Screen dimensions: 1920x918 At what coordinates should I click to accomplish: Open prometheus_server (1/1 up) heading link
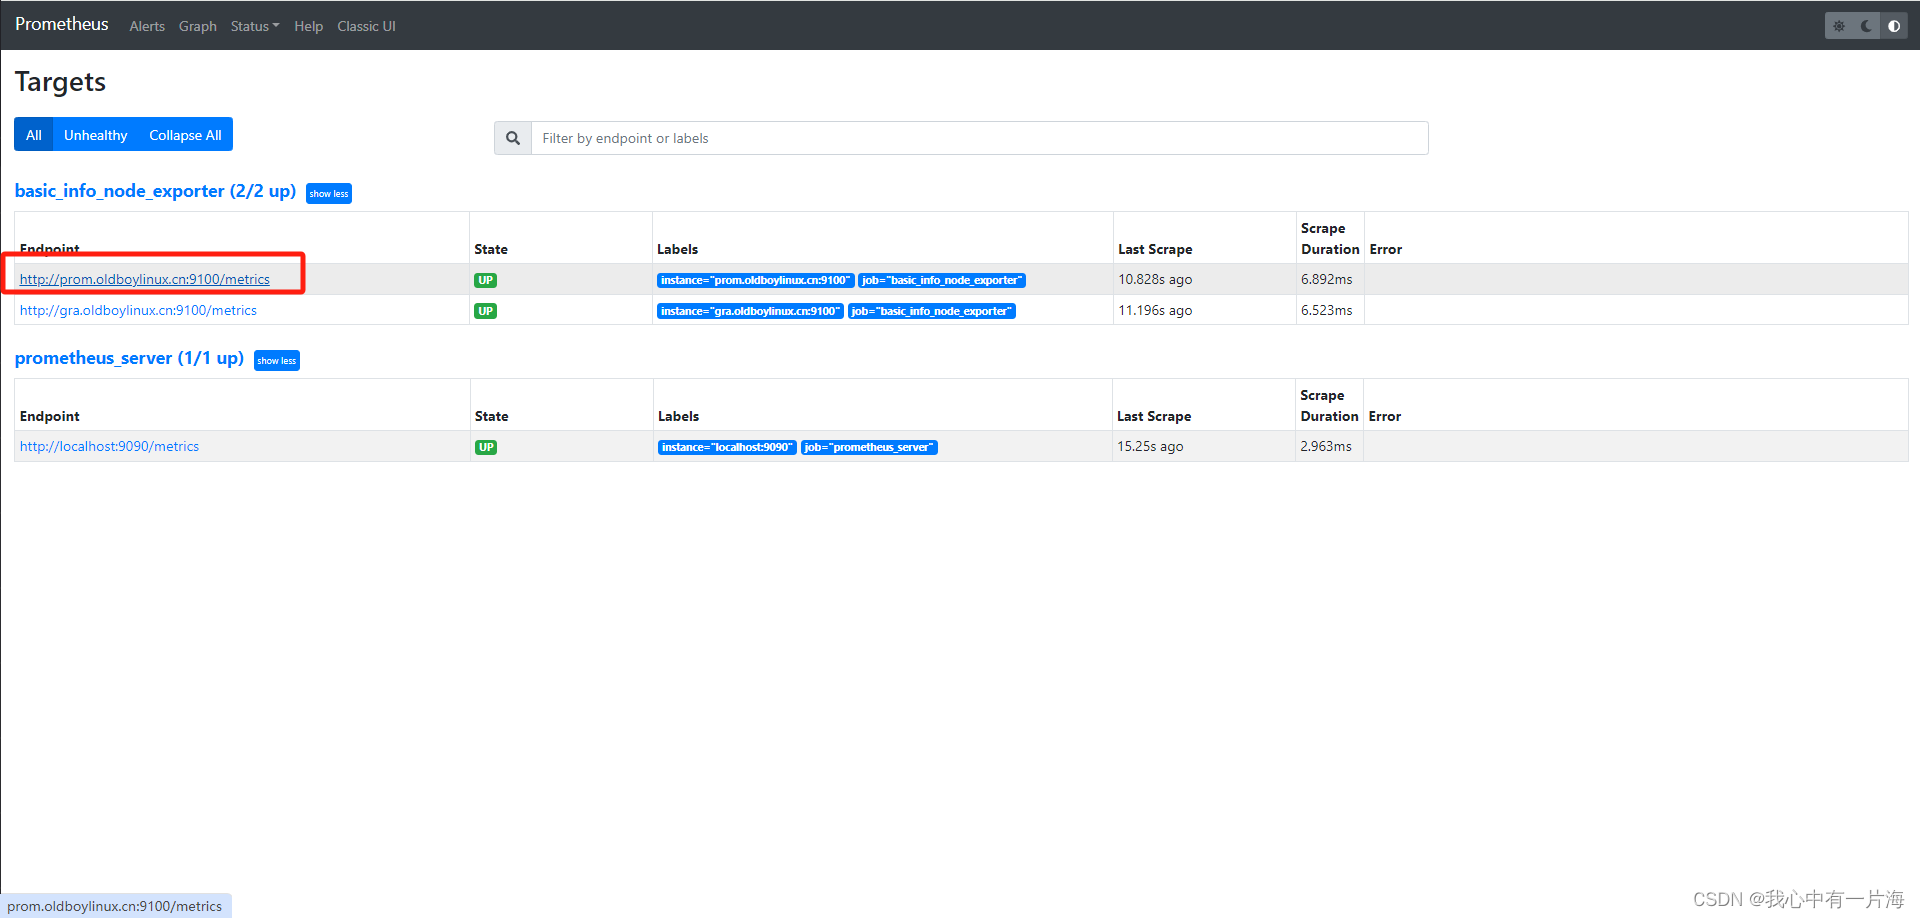(x=129, y=358)
